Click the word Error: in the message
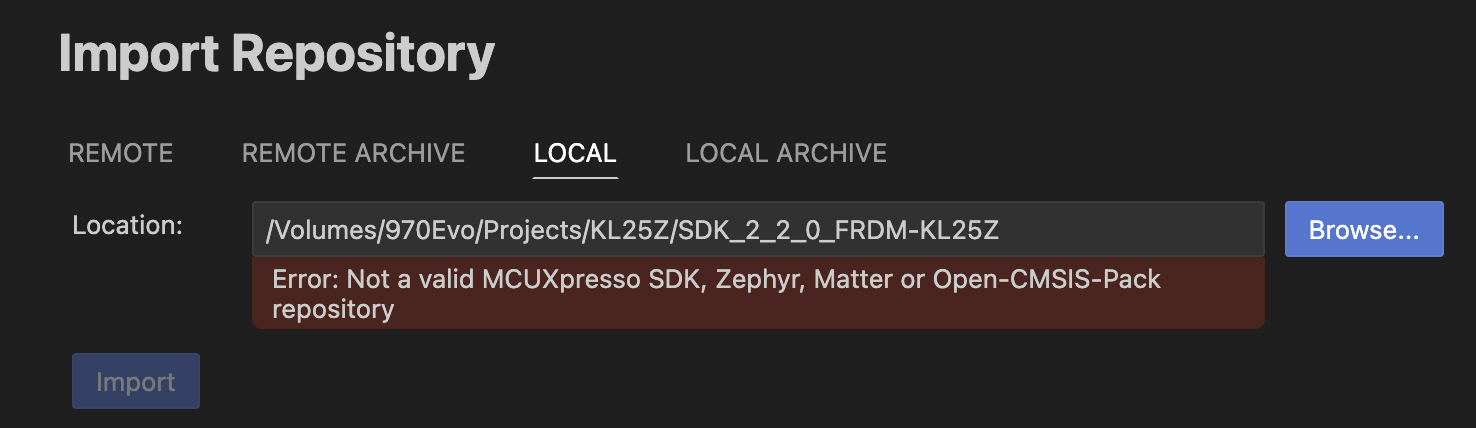The image size is (1476, 428). [304, 279]
